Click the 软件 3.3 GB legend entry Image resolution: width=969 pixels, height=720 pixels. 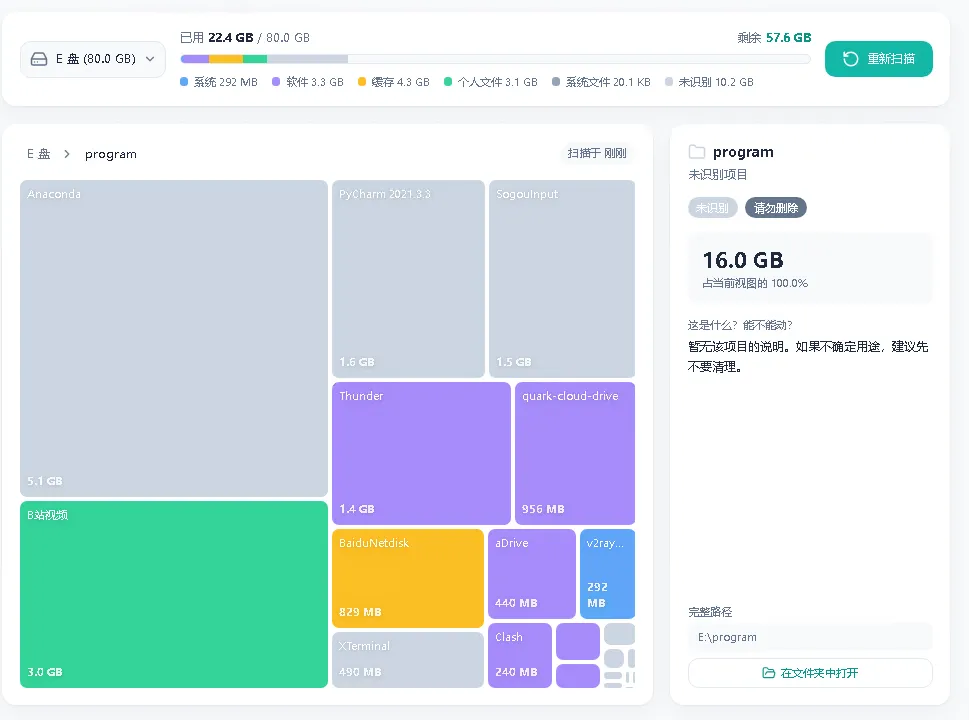[308, 82]
